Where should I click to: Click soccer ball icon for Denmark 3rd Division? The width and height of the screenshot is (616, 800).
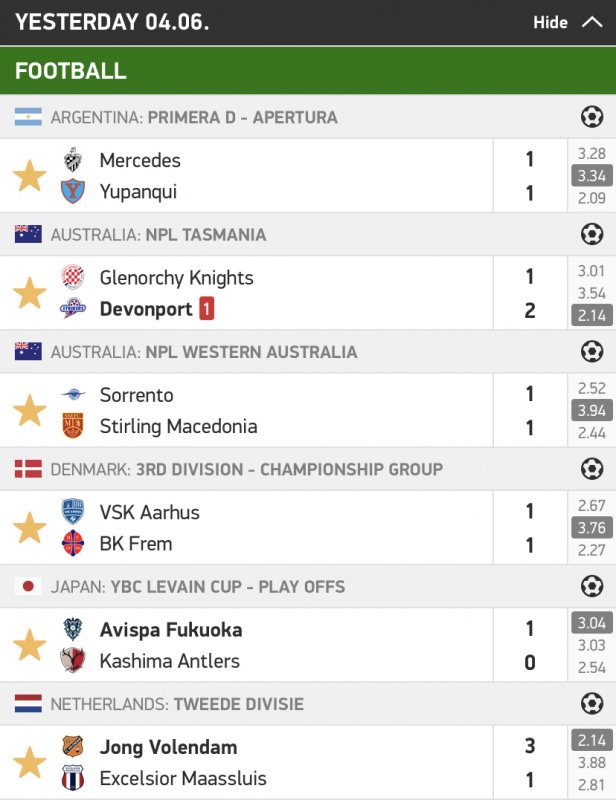tap(592, 469)
